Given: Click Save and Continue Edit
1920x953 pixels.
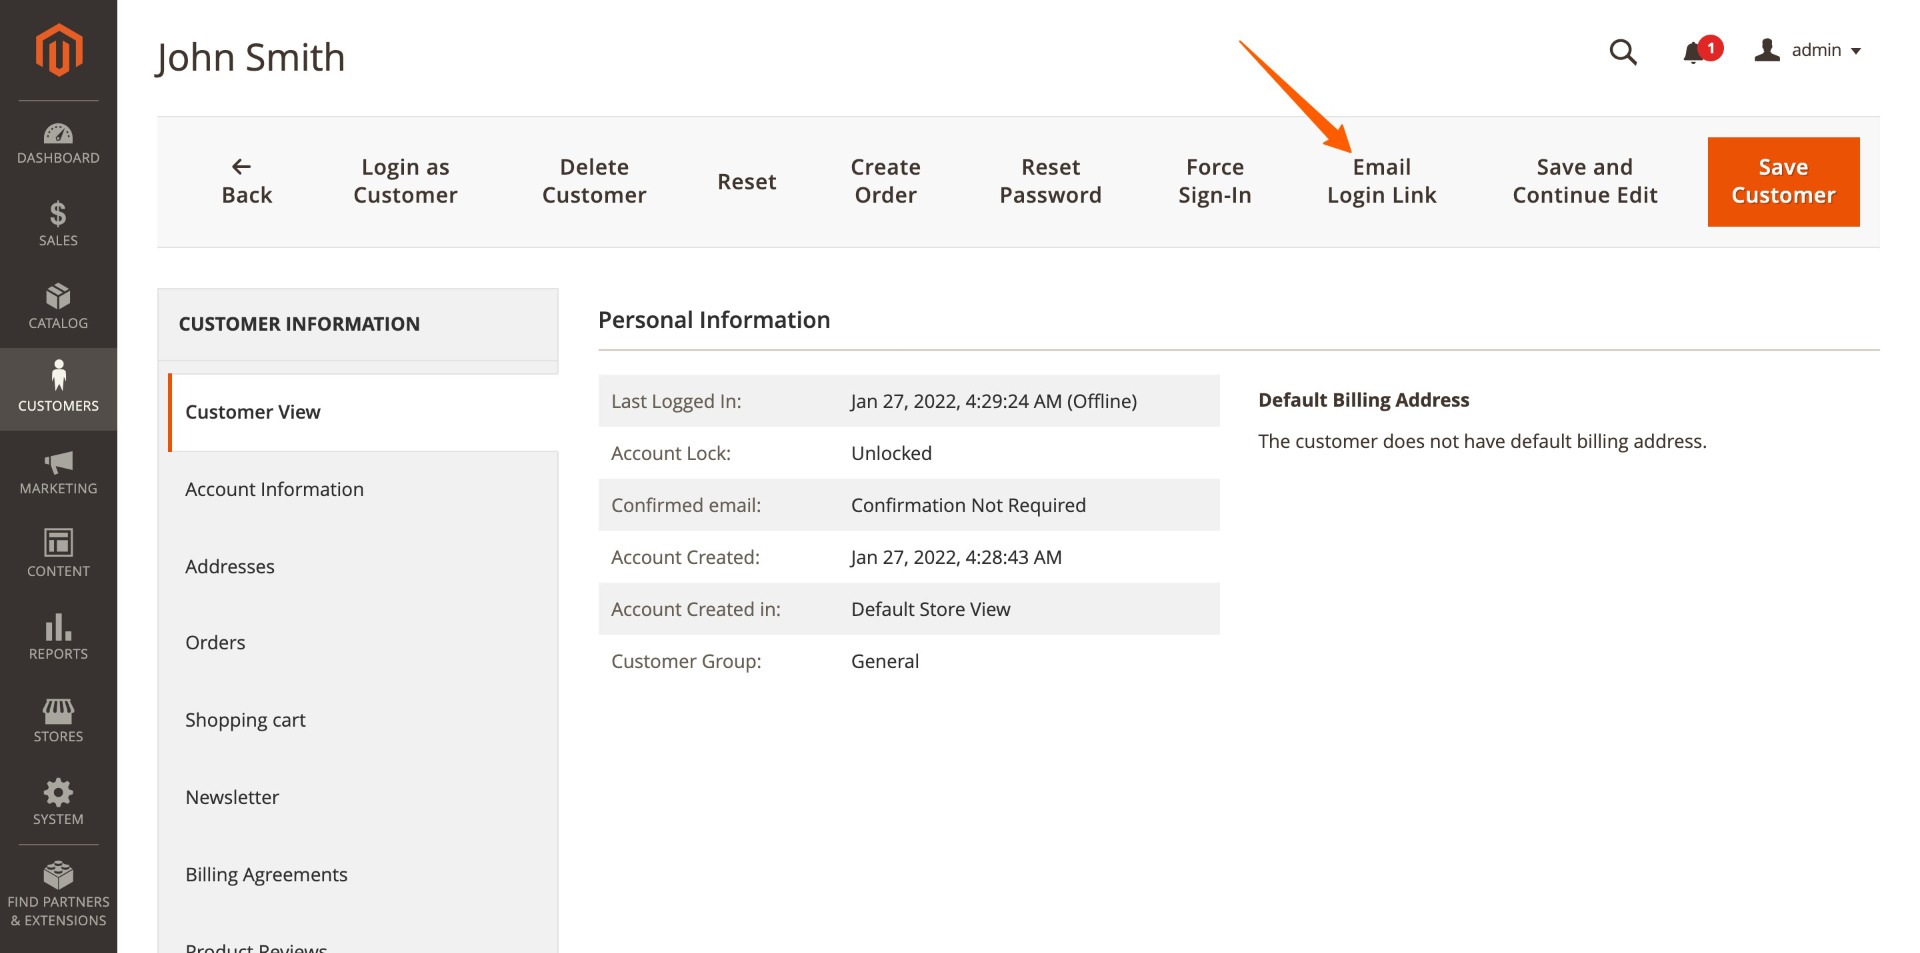Looking at the screenshot, I should [x=1585, y=182].
